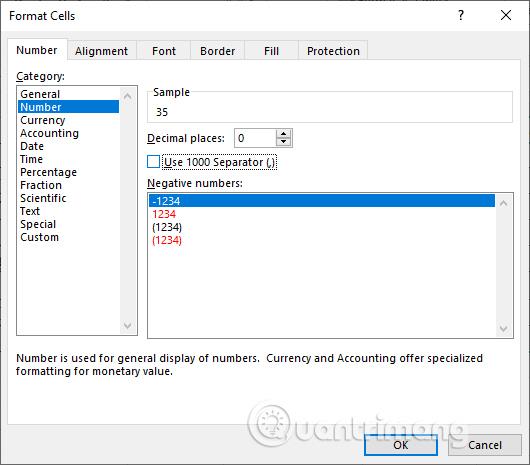The width and height of the screenshot is (530, 465).
Task: Click the OK button
Action: (401, 445)
